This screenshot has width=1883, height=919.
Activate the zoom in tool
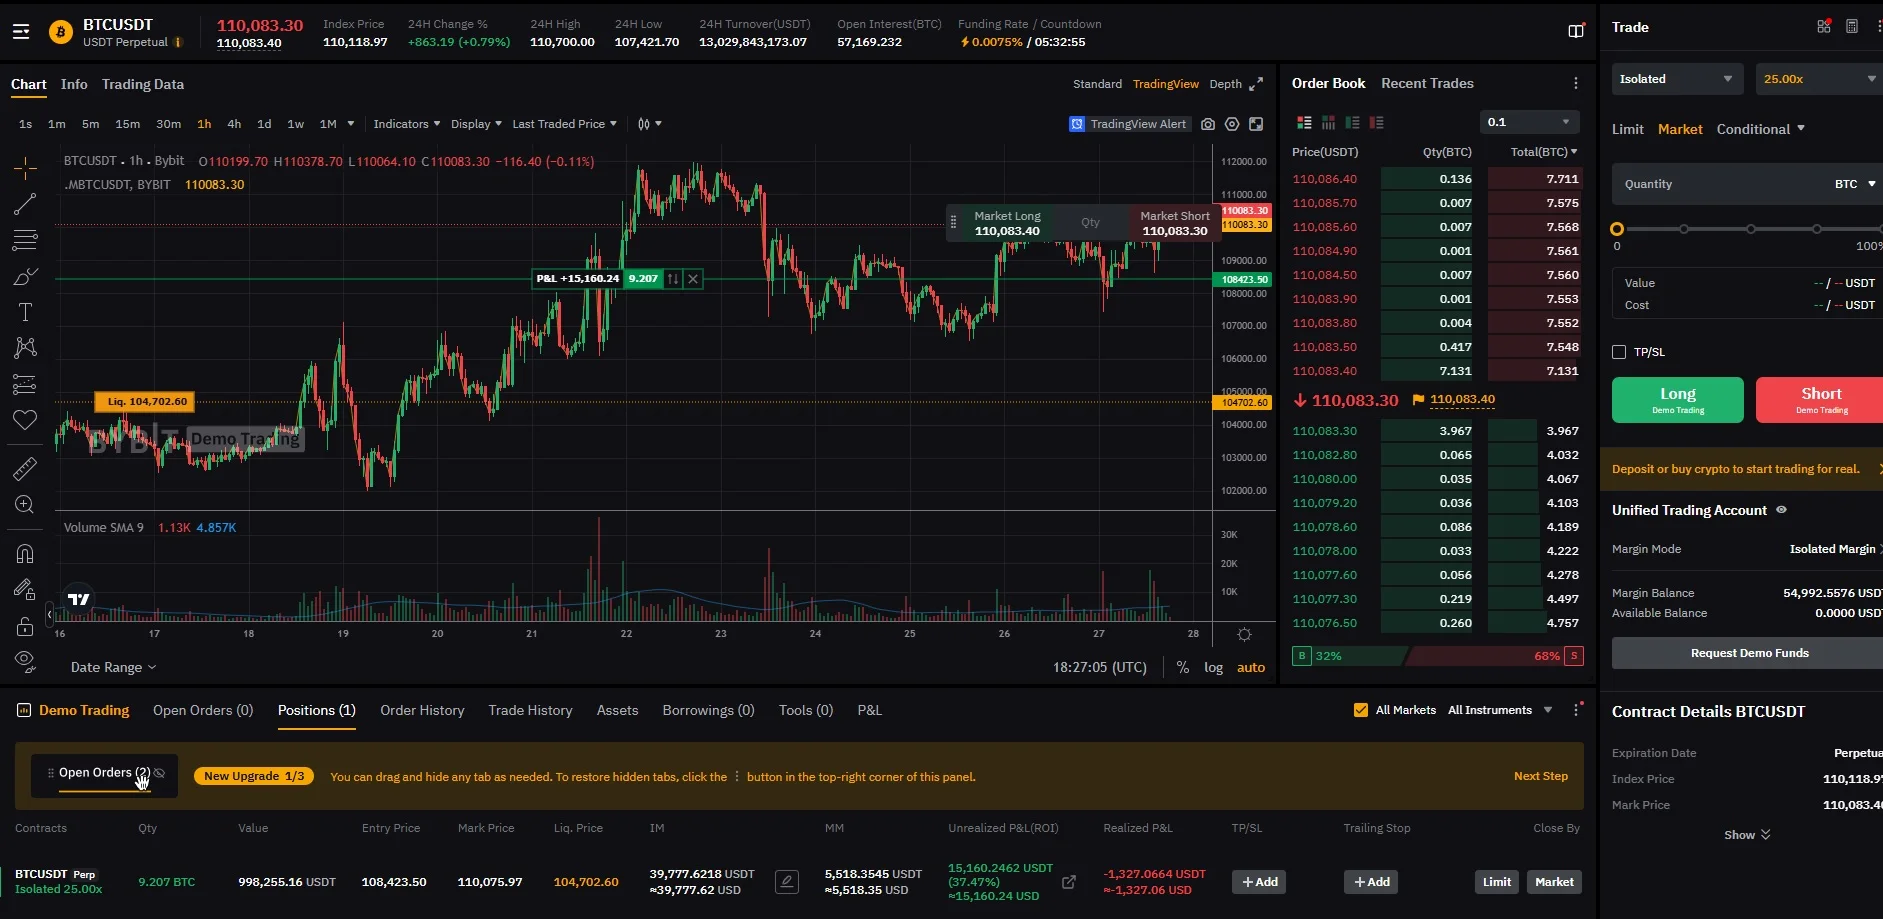[x=25, y=505]
